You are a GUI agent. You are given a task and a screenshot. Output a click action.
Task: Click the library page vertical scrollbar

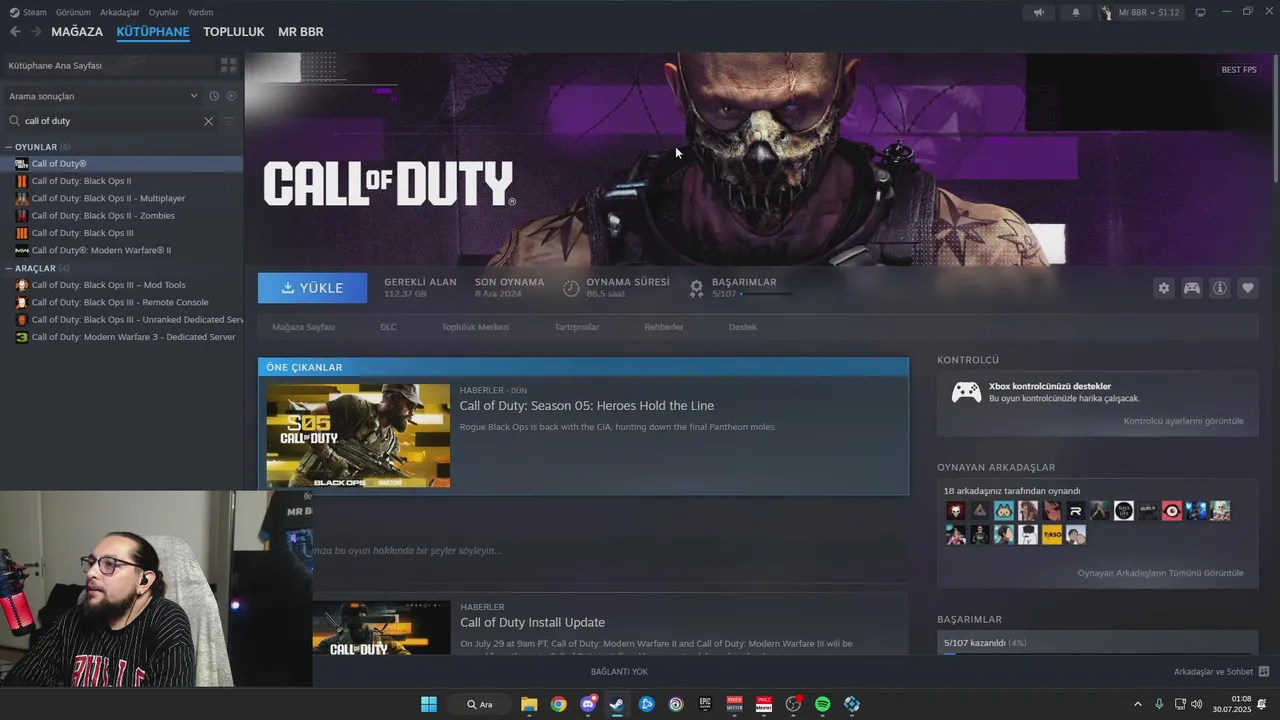tap(1275, 118)
